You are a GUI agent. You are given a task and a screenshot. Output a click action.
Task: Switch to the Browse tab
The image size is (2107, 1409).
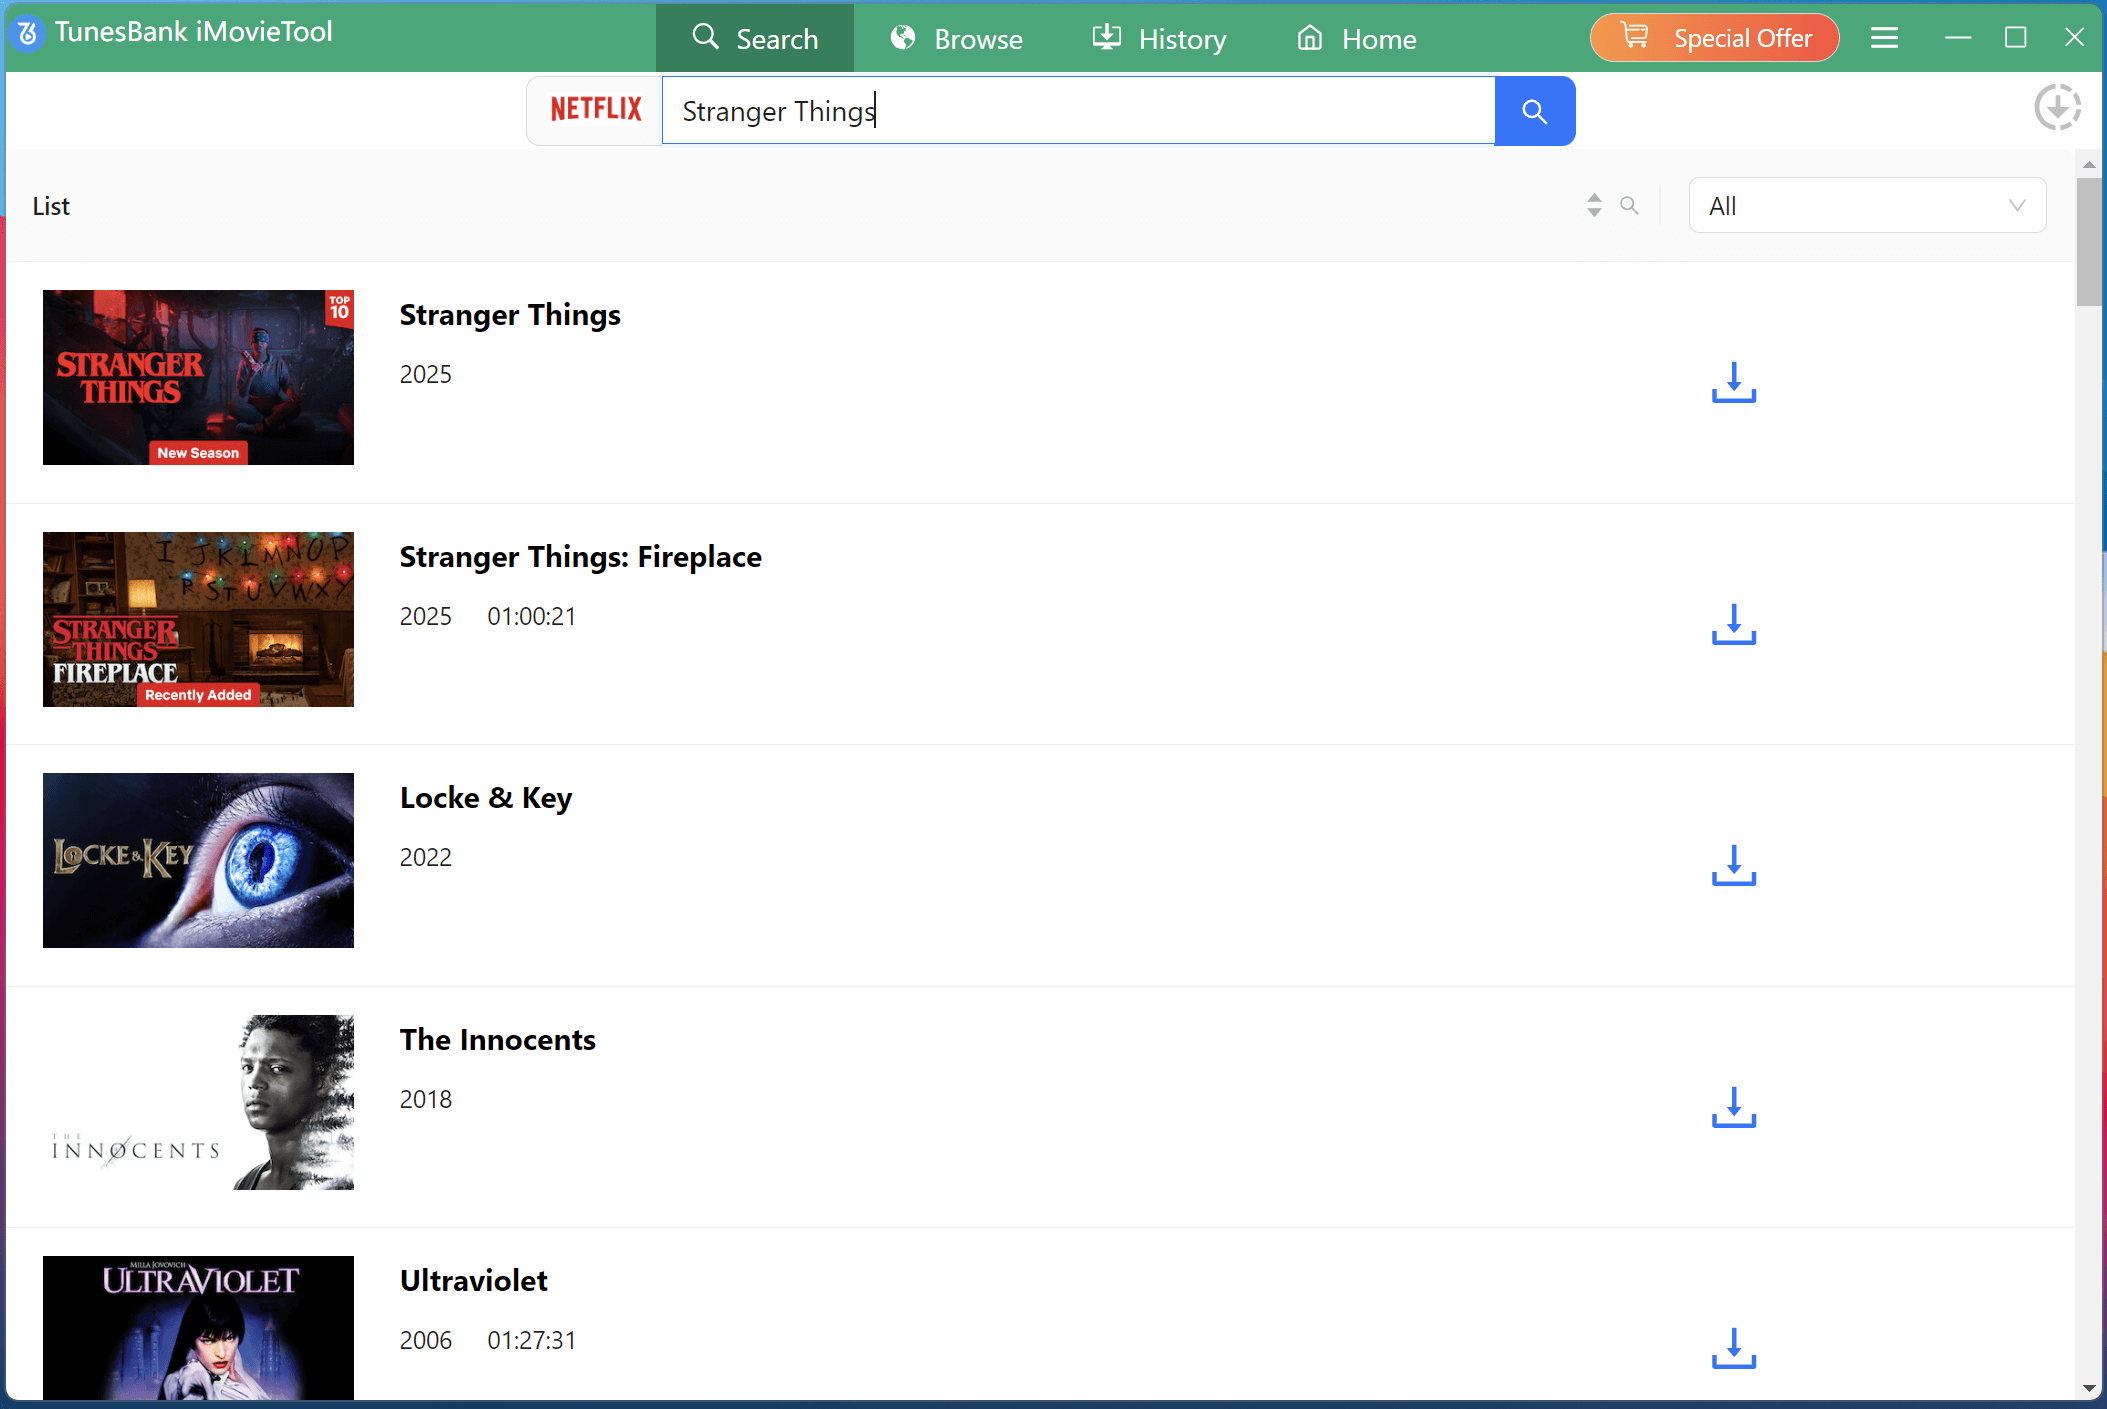pyautogui.click(x=956, y=38)
